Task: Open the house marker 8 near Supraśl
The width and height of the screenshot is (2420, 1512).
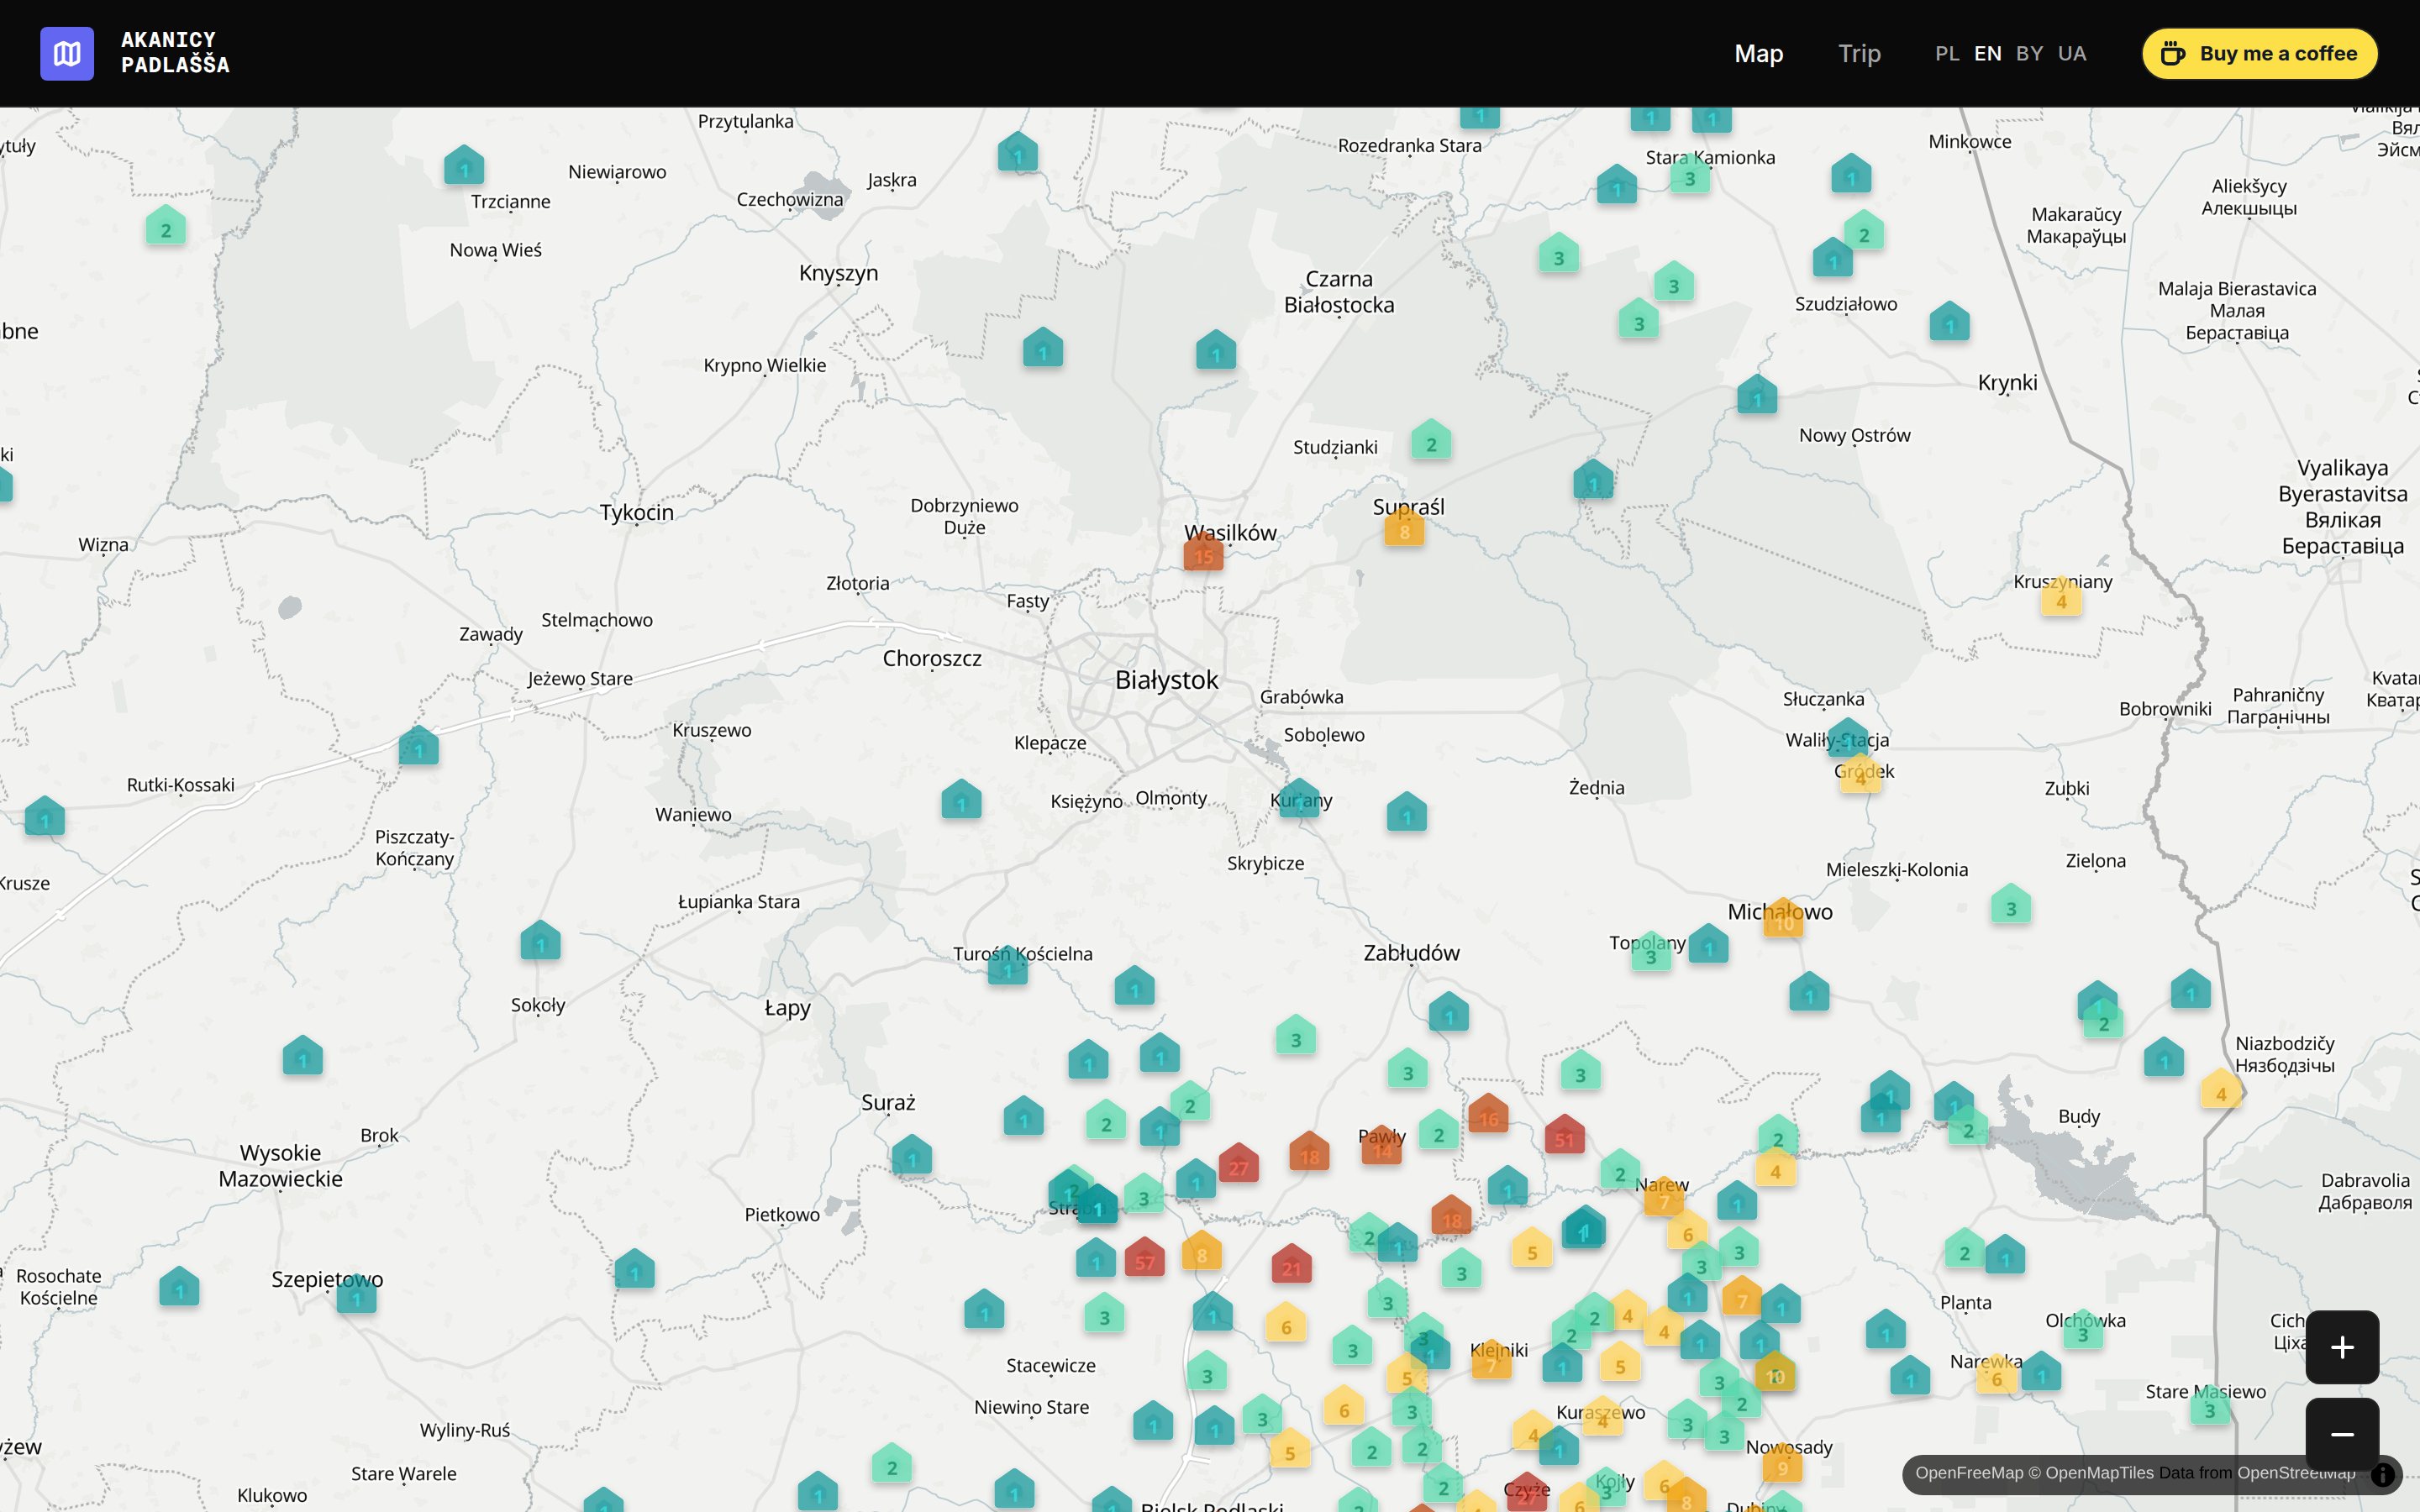Action: click(x=1404, y=526)
